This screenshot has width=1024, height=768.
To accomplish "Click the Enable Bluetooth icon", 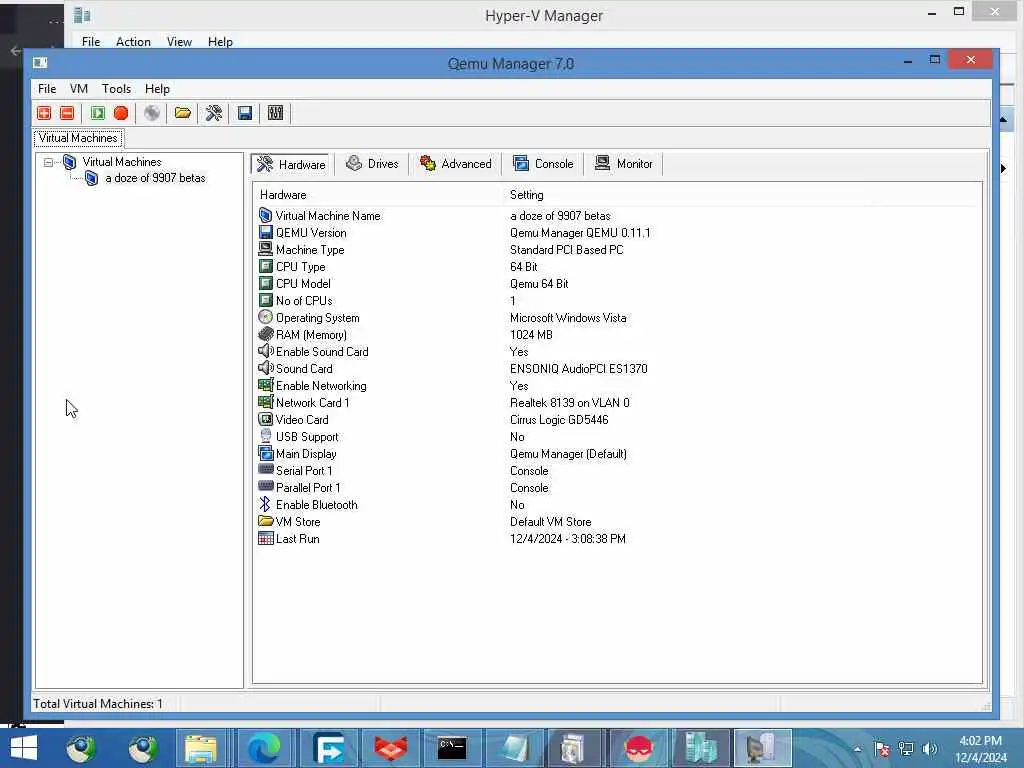I will [265, 504].
